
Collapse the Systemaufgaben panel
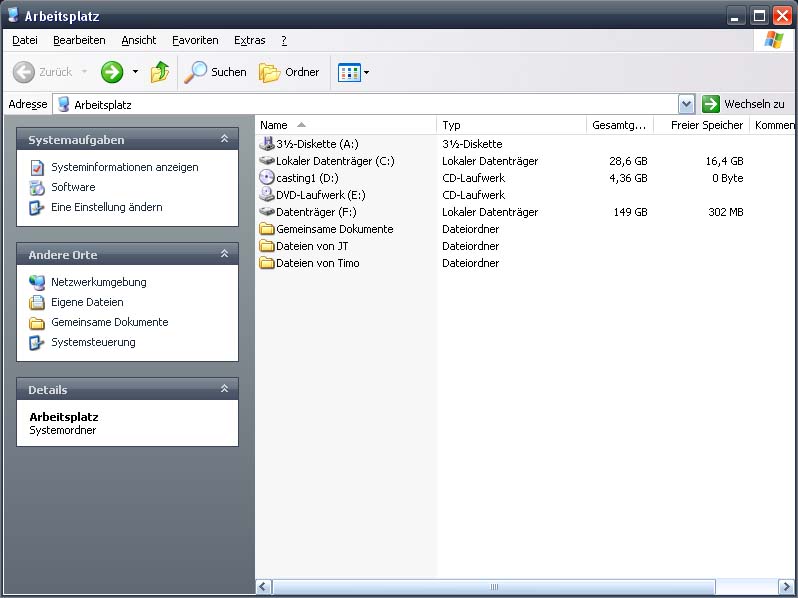tap(224, 140)
